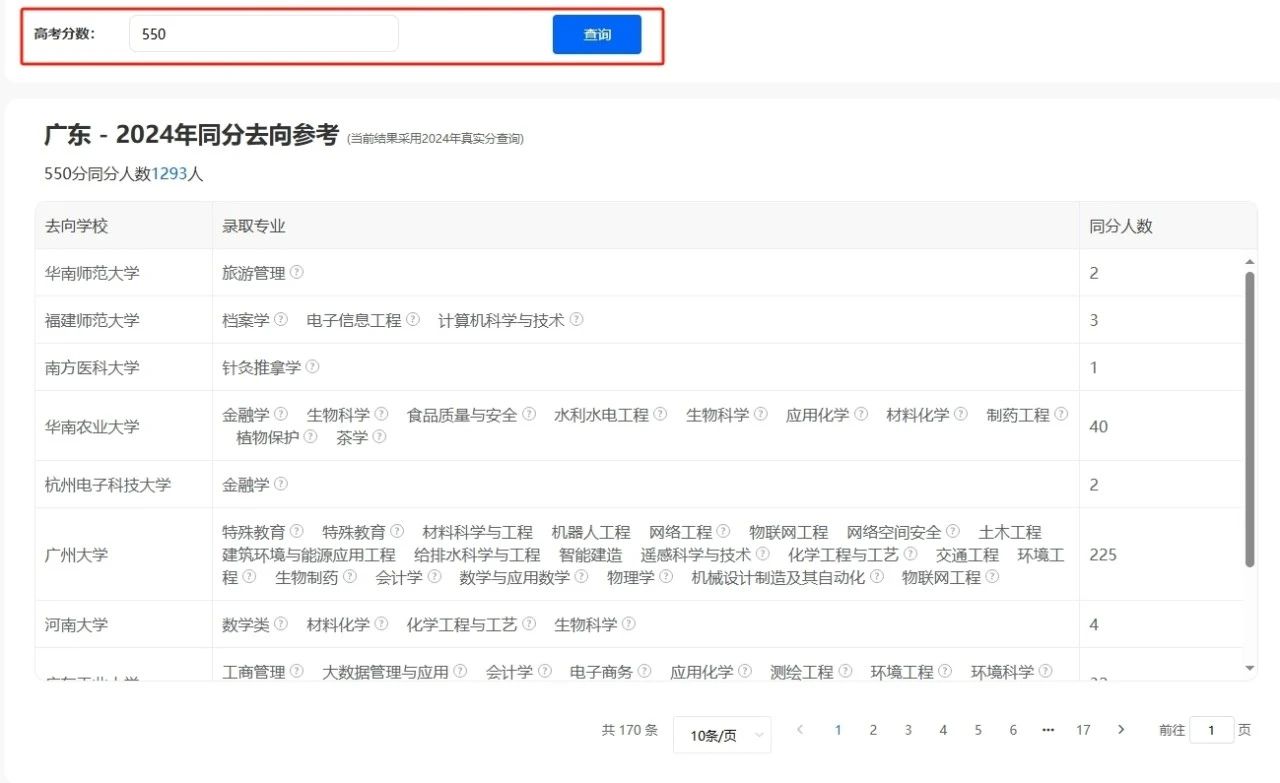
Task: Click the 查询 search button
Action: [x=597, y=33]
